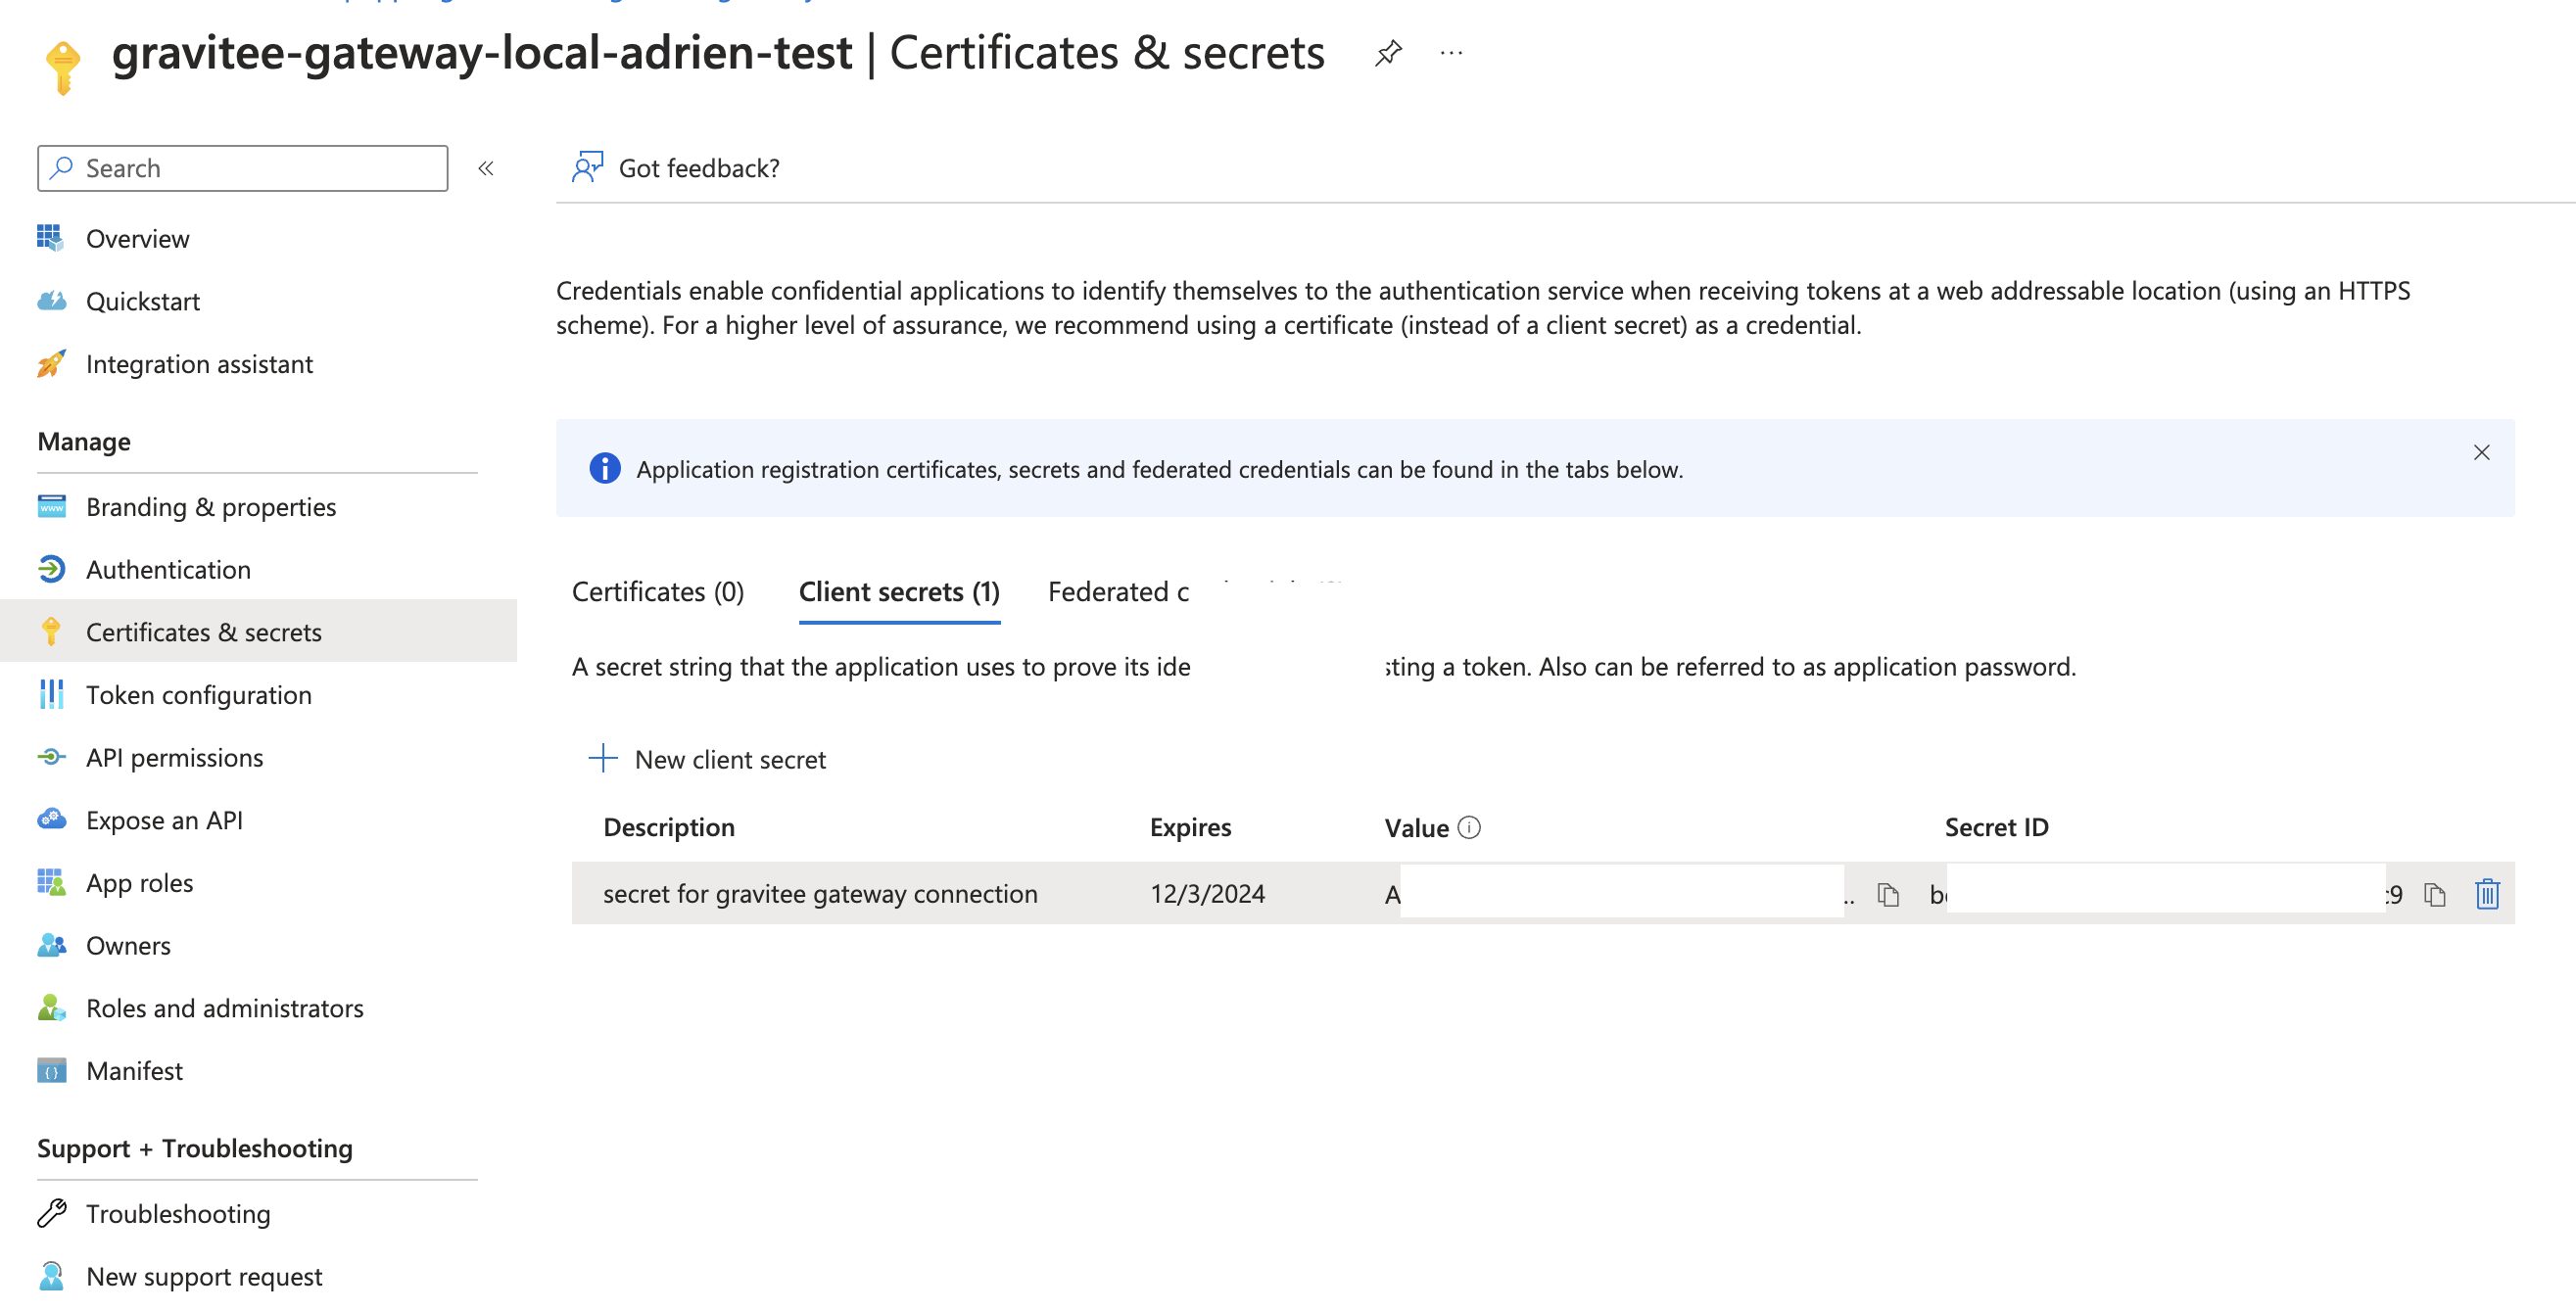The image size is (2576, 1312).
Task: Open the more options ellipsis in header
Action: pyautogui.click(x=1451, y=53)
